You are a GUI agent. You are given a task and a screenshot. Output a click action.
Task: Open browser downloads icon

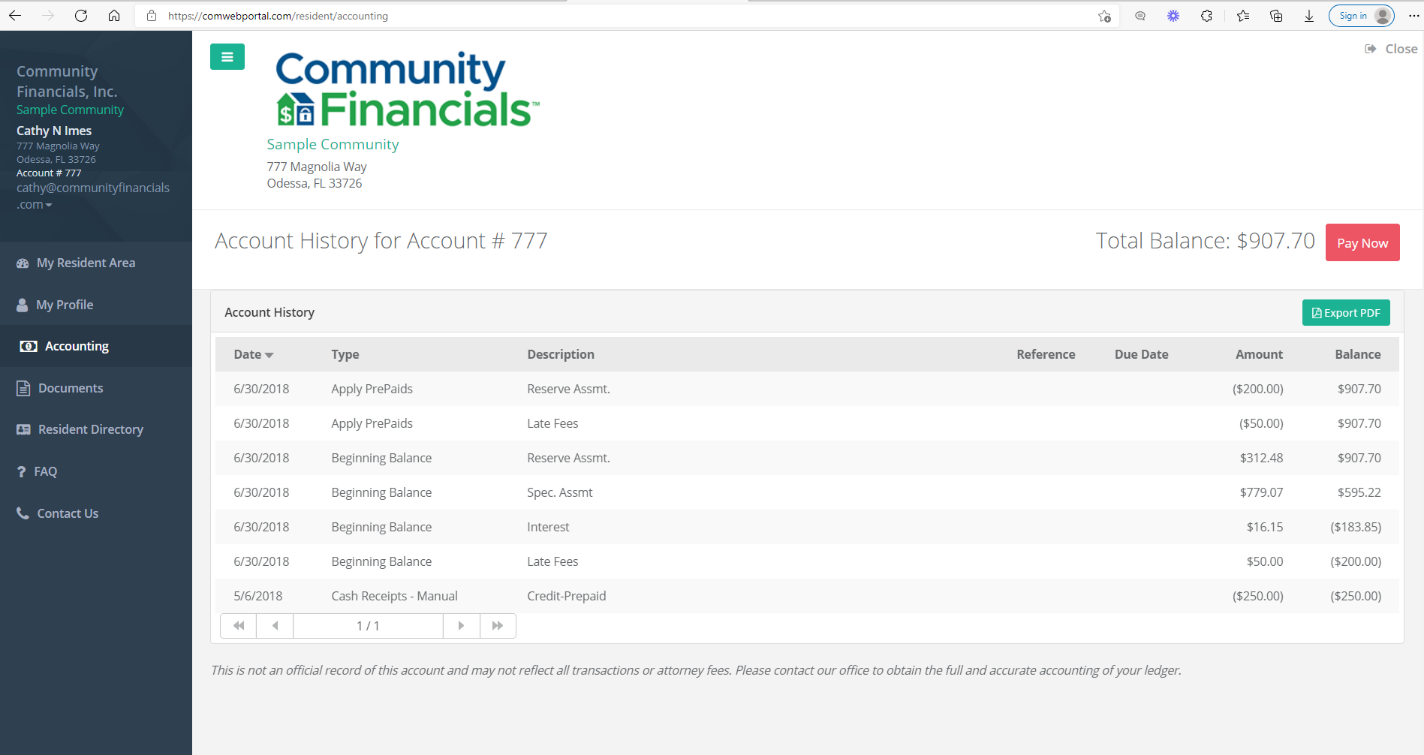pos(1309,16)
